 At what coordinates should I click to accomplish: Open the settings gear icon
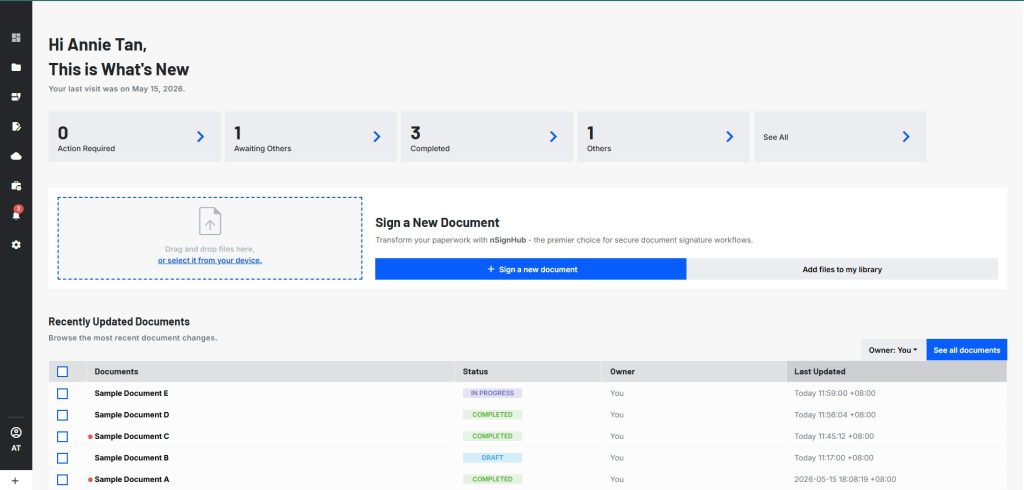16,244
